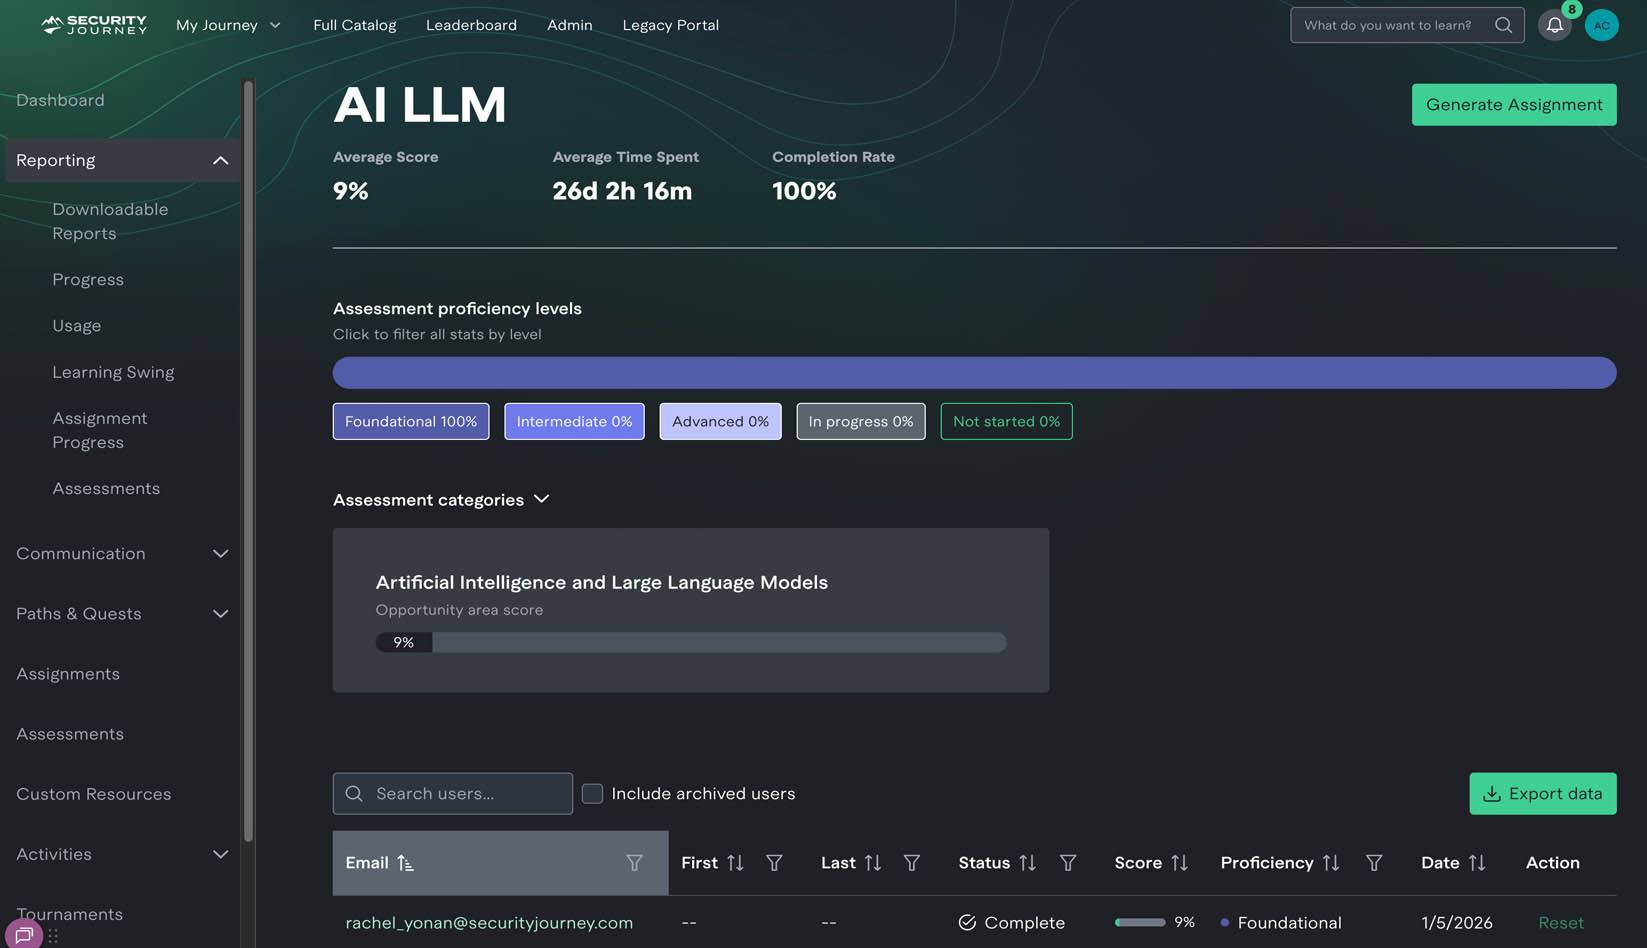1647x948 pixels.
Task: Click the Foundational proficiency cell
Action: point(1281,923)
